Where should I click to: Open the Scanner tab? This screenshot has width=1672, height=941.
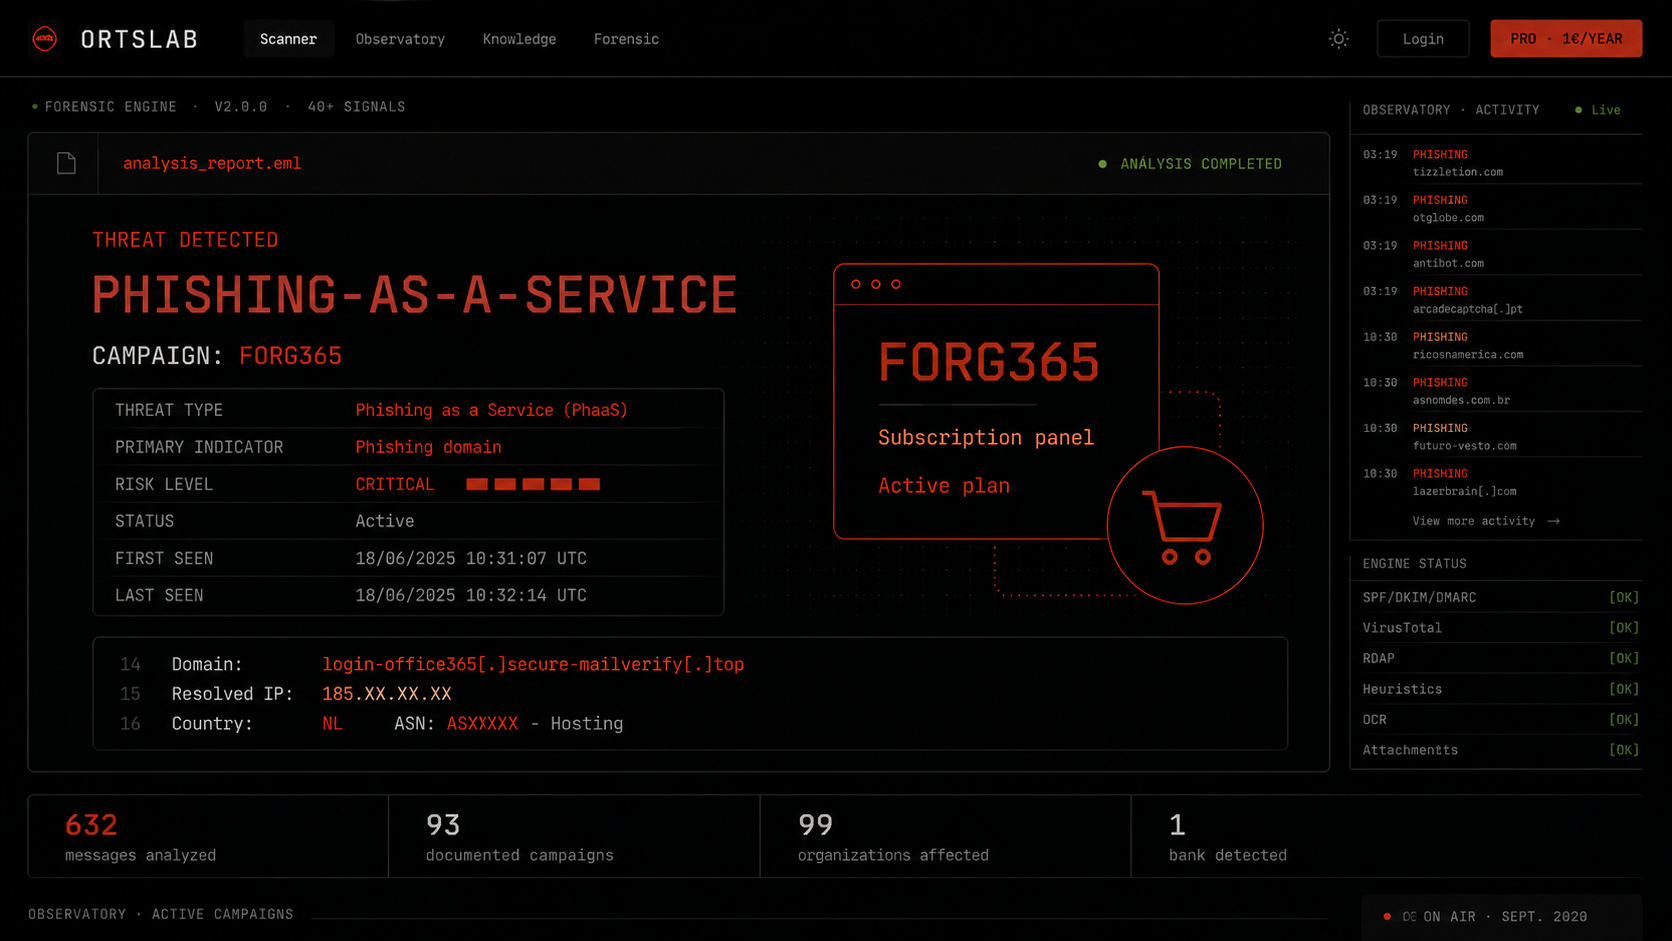pos(288,39)
